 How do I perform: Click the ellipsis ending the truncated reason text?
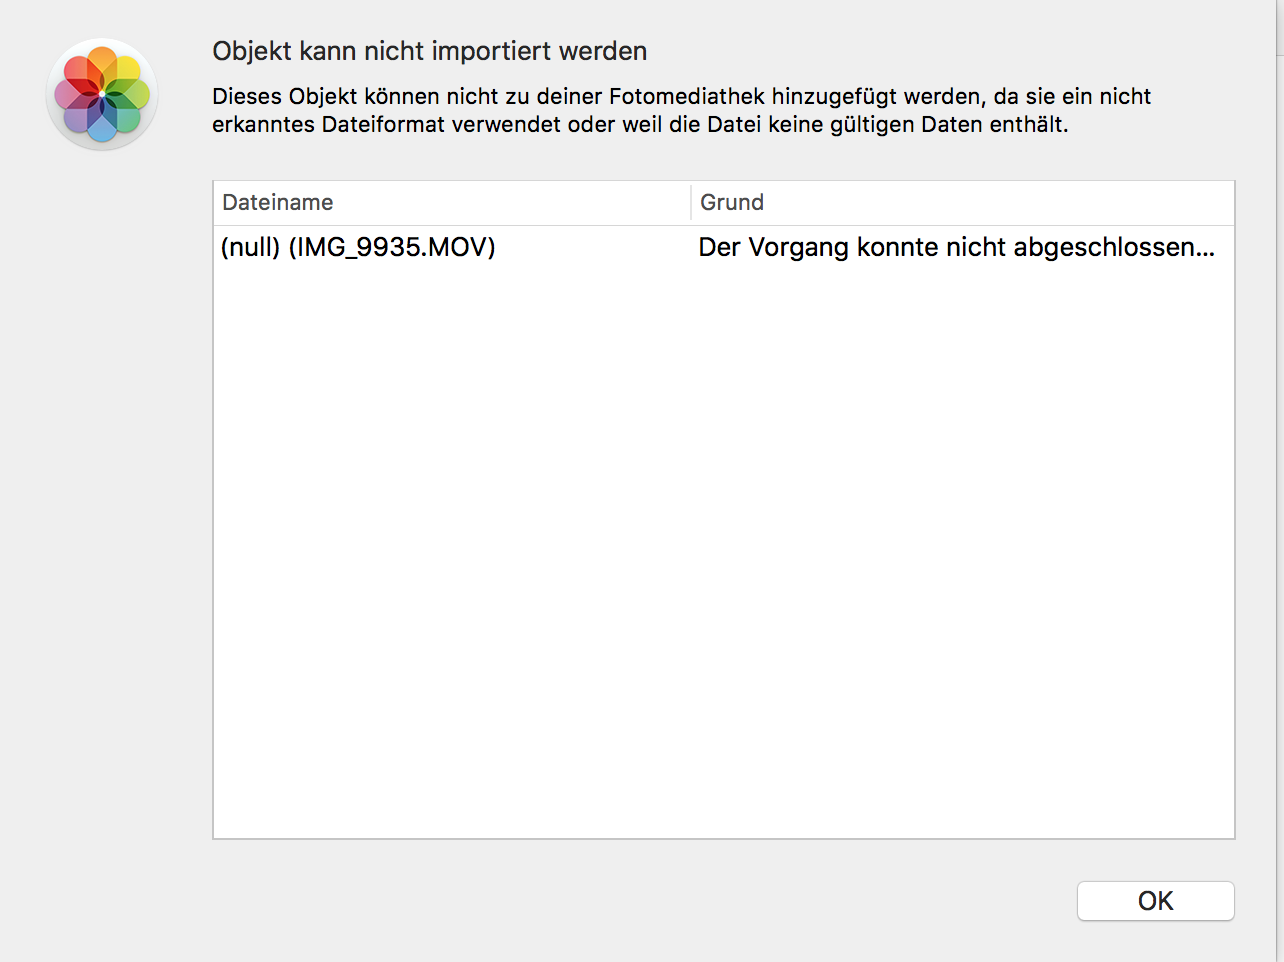click(1205, 250)
